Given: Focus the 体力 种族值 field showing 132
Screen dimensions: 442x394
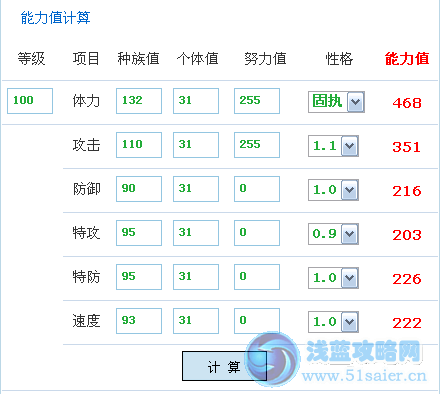Looking at the screenshot, I should coord(139,101).
